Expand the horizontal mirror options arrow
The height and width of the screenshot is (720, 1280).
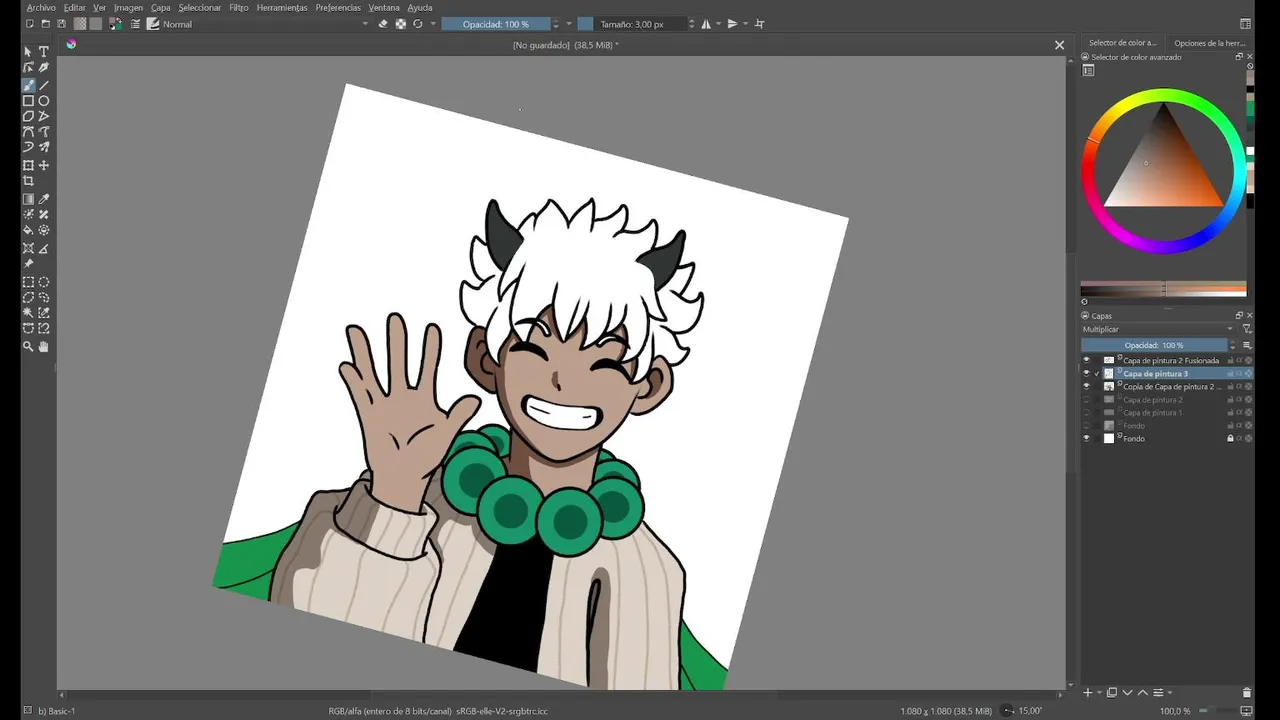click(x=719, y=24)
